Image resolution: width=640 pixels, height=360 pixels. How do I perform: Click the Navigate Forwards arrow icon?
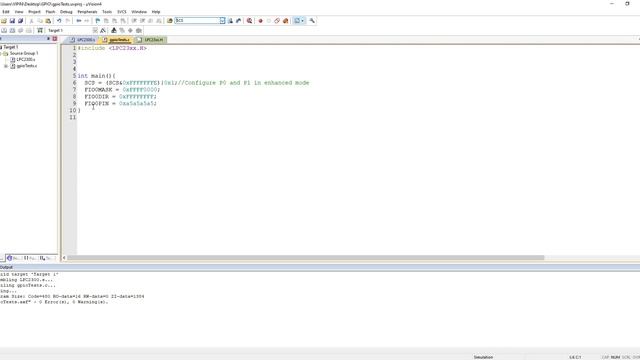[x=87, y=21]
